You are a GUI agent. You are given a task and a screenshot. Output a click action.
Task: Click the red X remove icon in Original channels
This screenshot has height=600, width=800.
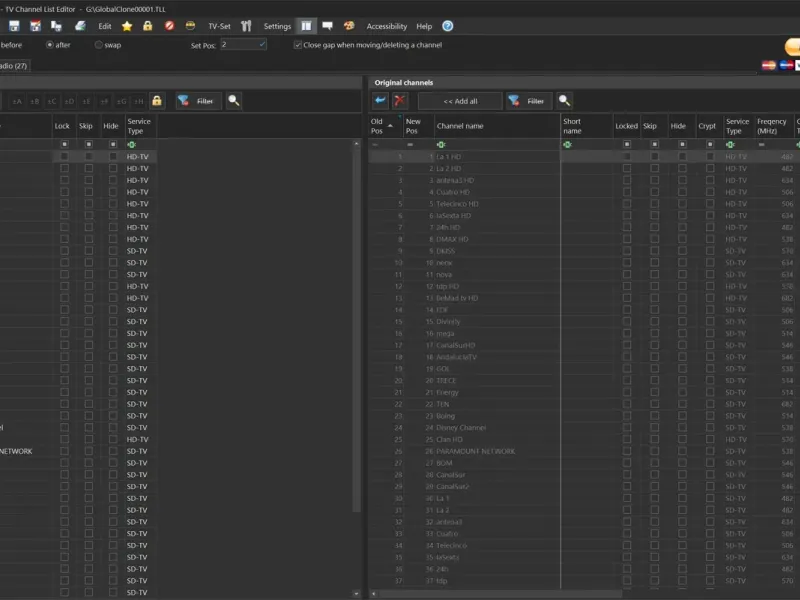[400, 101]
